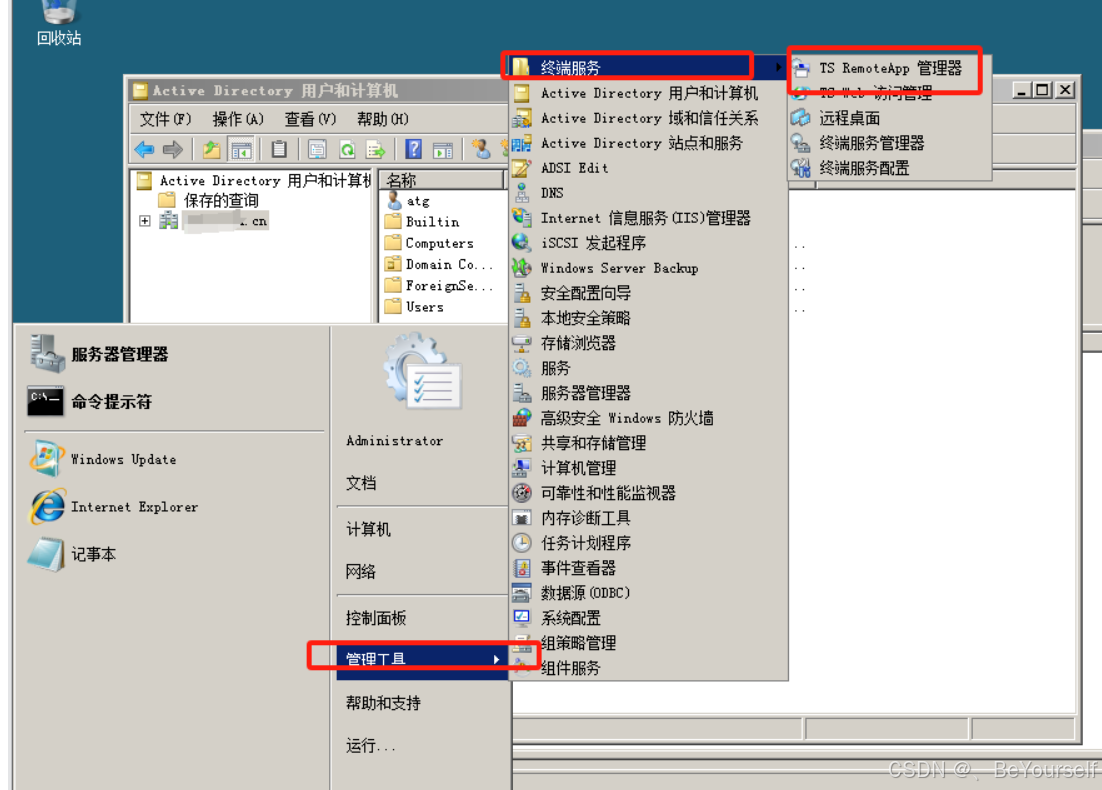Select the Computers folder
The width and height of the screenshot is (1102, 790).
429,242
